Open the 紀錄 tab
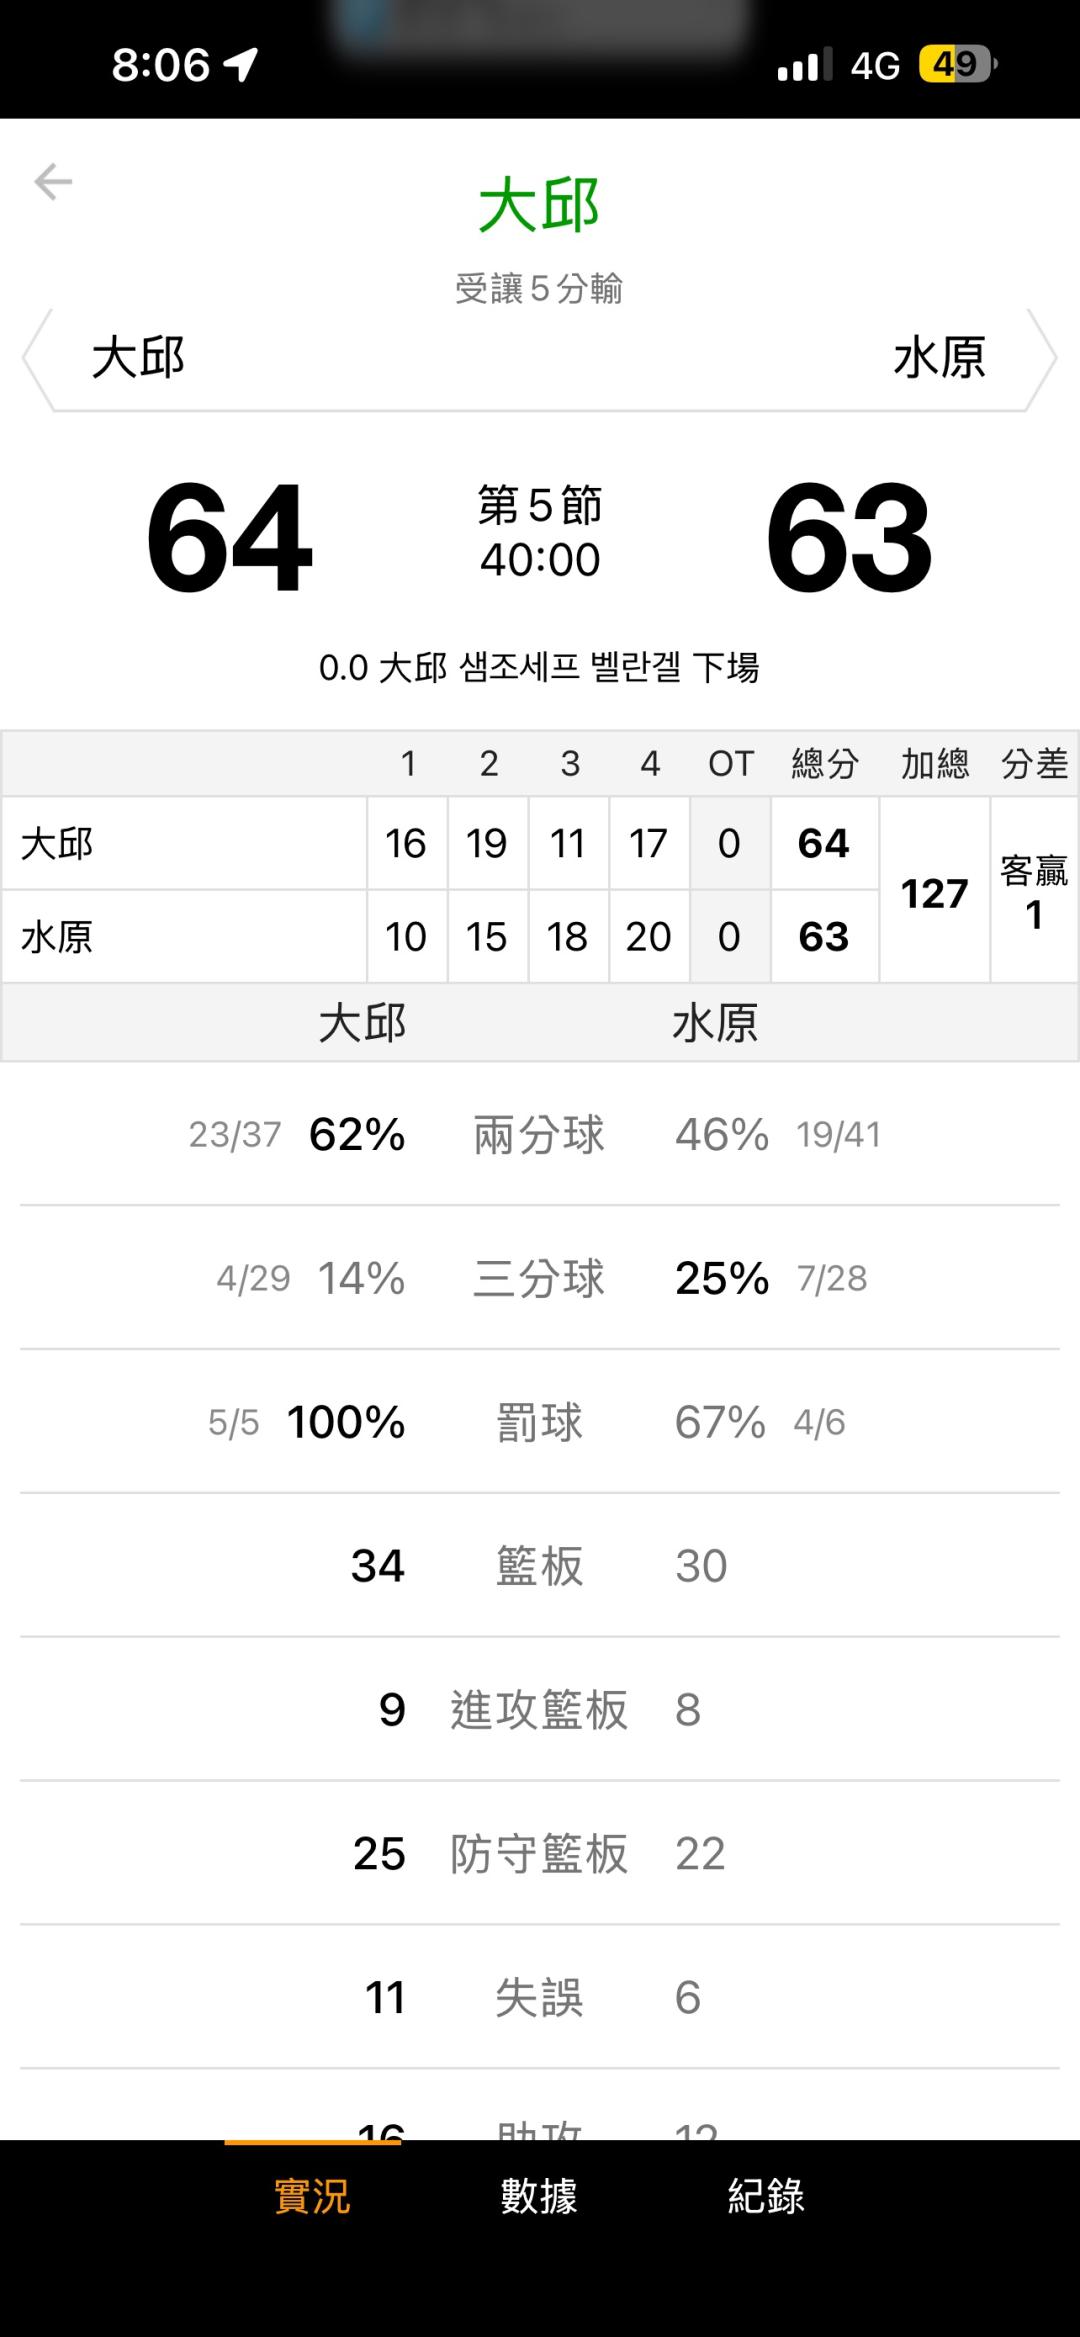This screenshot has height=2337, width=1080. coord(766,2197)
